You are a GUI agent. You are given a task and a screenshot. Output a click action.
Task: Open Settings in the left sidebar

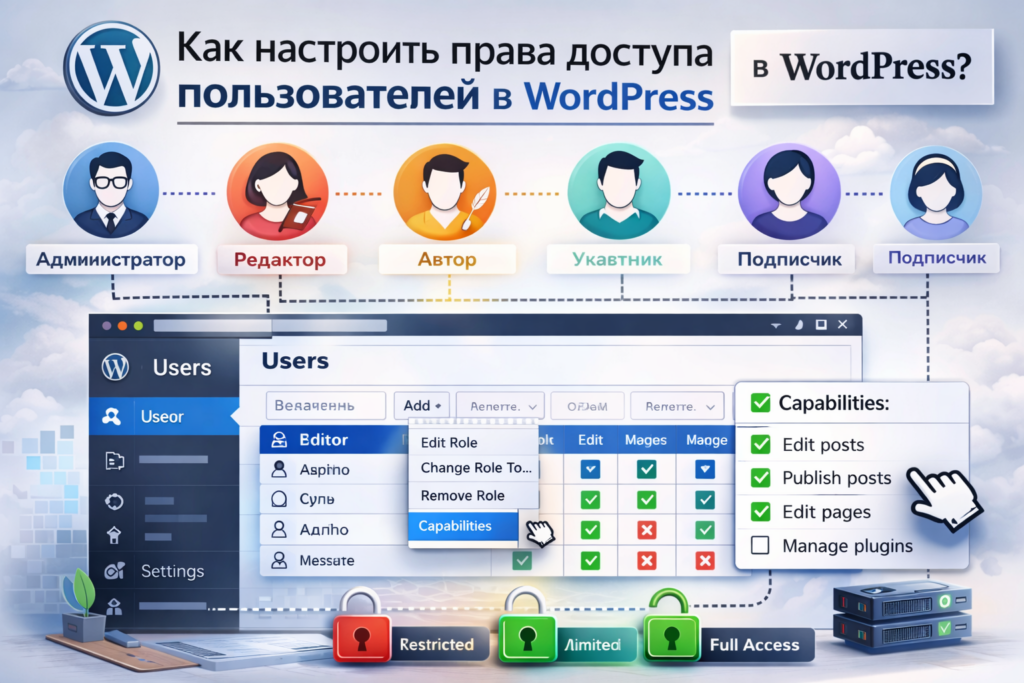[x=172, y=571]
